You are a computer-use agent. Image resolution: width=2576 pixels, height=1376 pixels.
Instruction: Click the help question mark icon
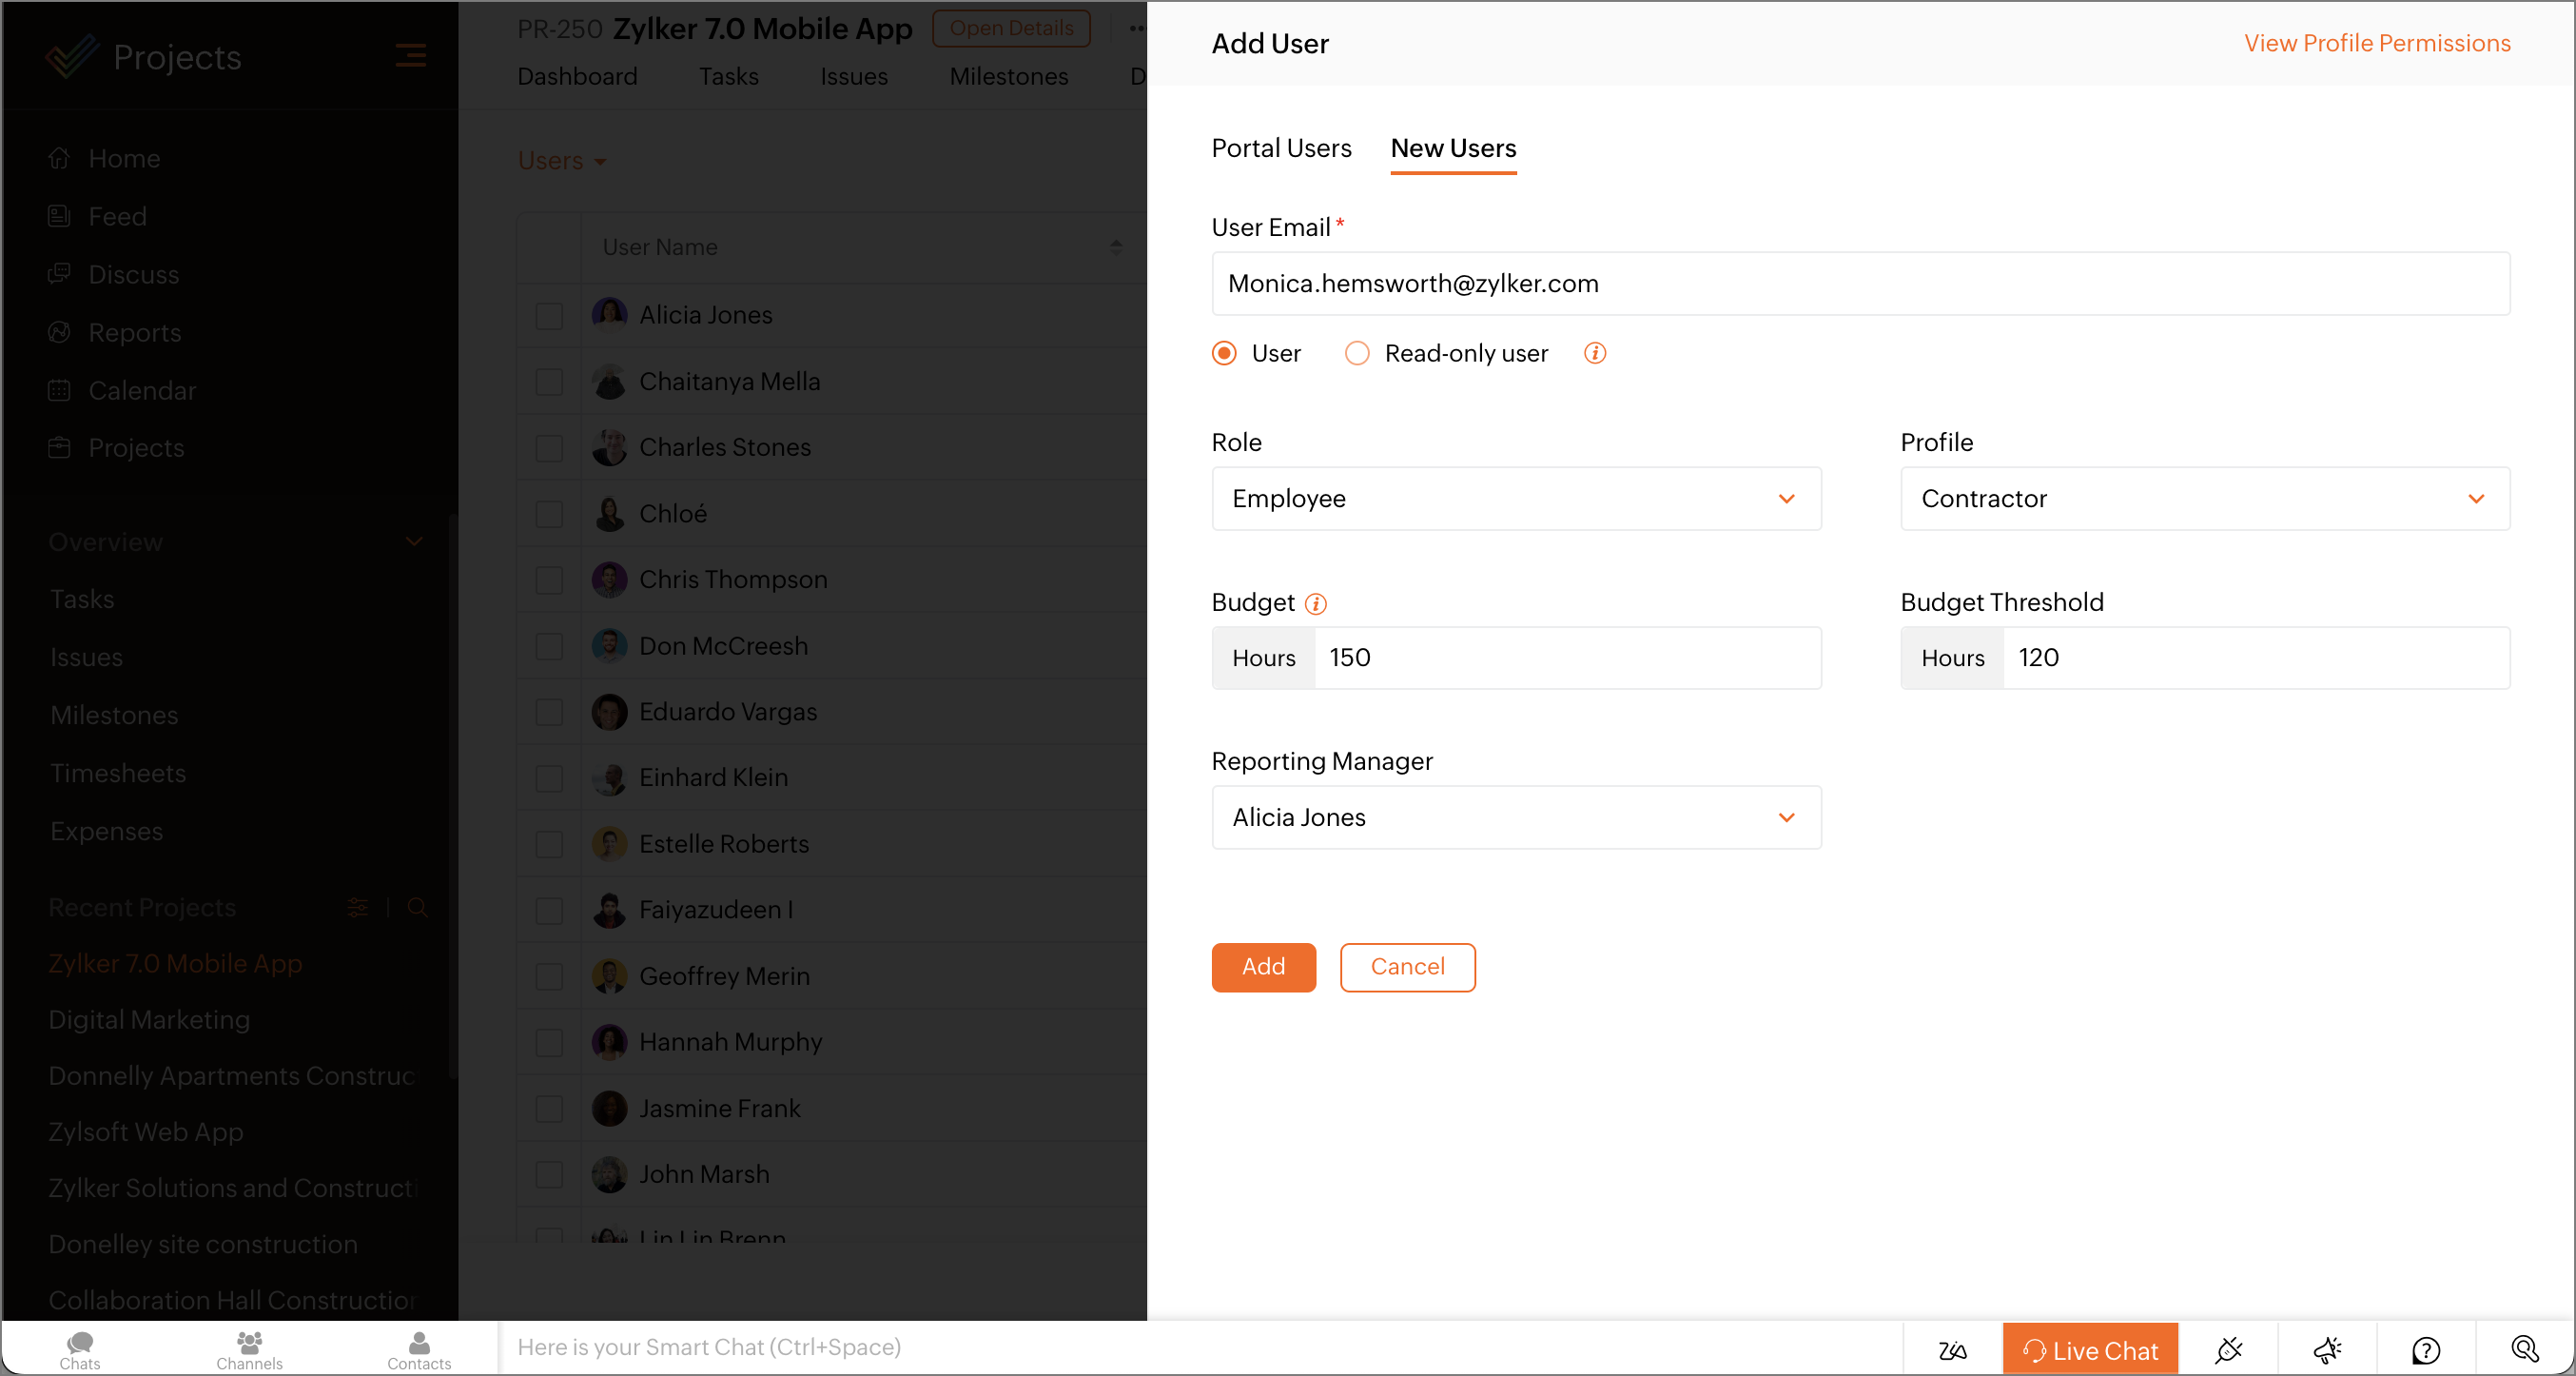pos(2426,1350)
